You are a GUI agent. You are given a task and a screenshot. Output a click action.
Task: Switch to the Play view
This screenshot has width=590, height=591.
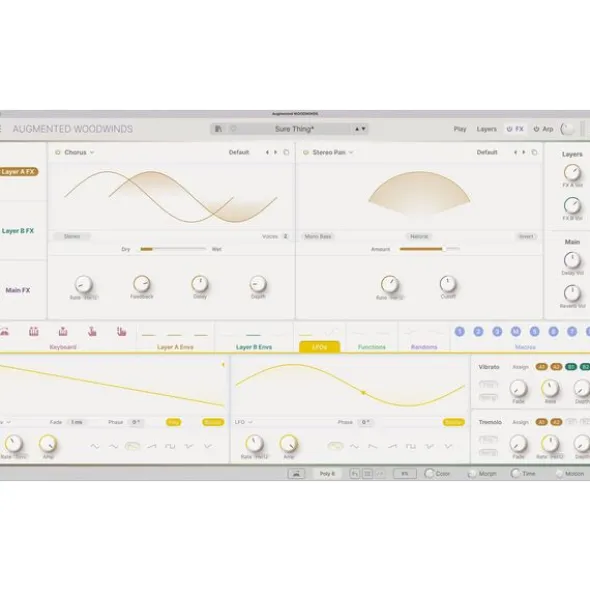tap(460, 129)
